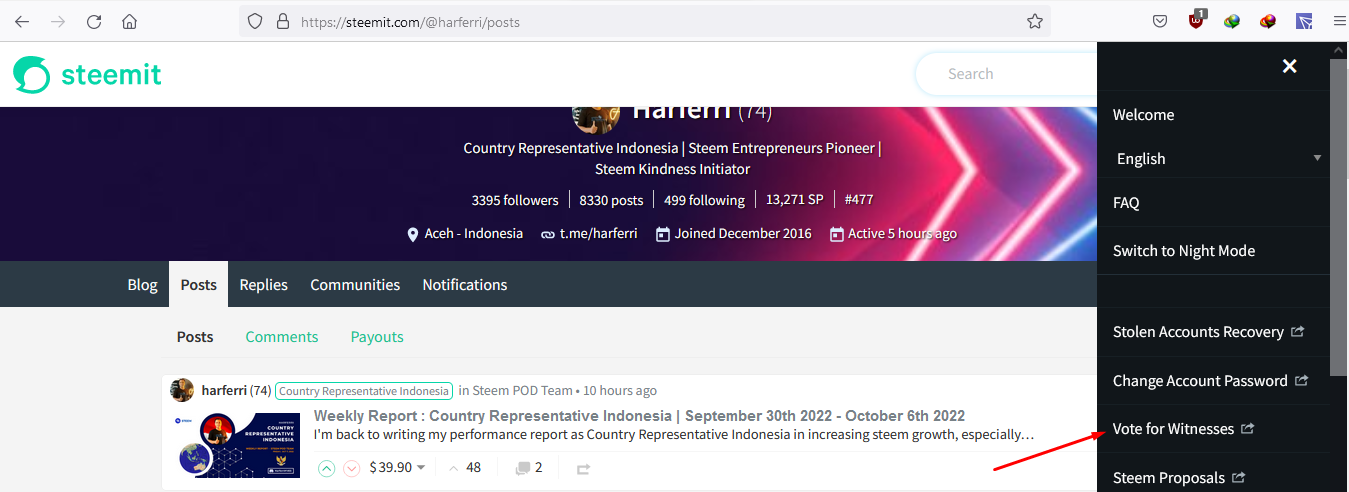Click the browser address bar URL
1349x492 pixels.
pos(410,21)
